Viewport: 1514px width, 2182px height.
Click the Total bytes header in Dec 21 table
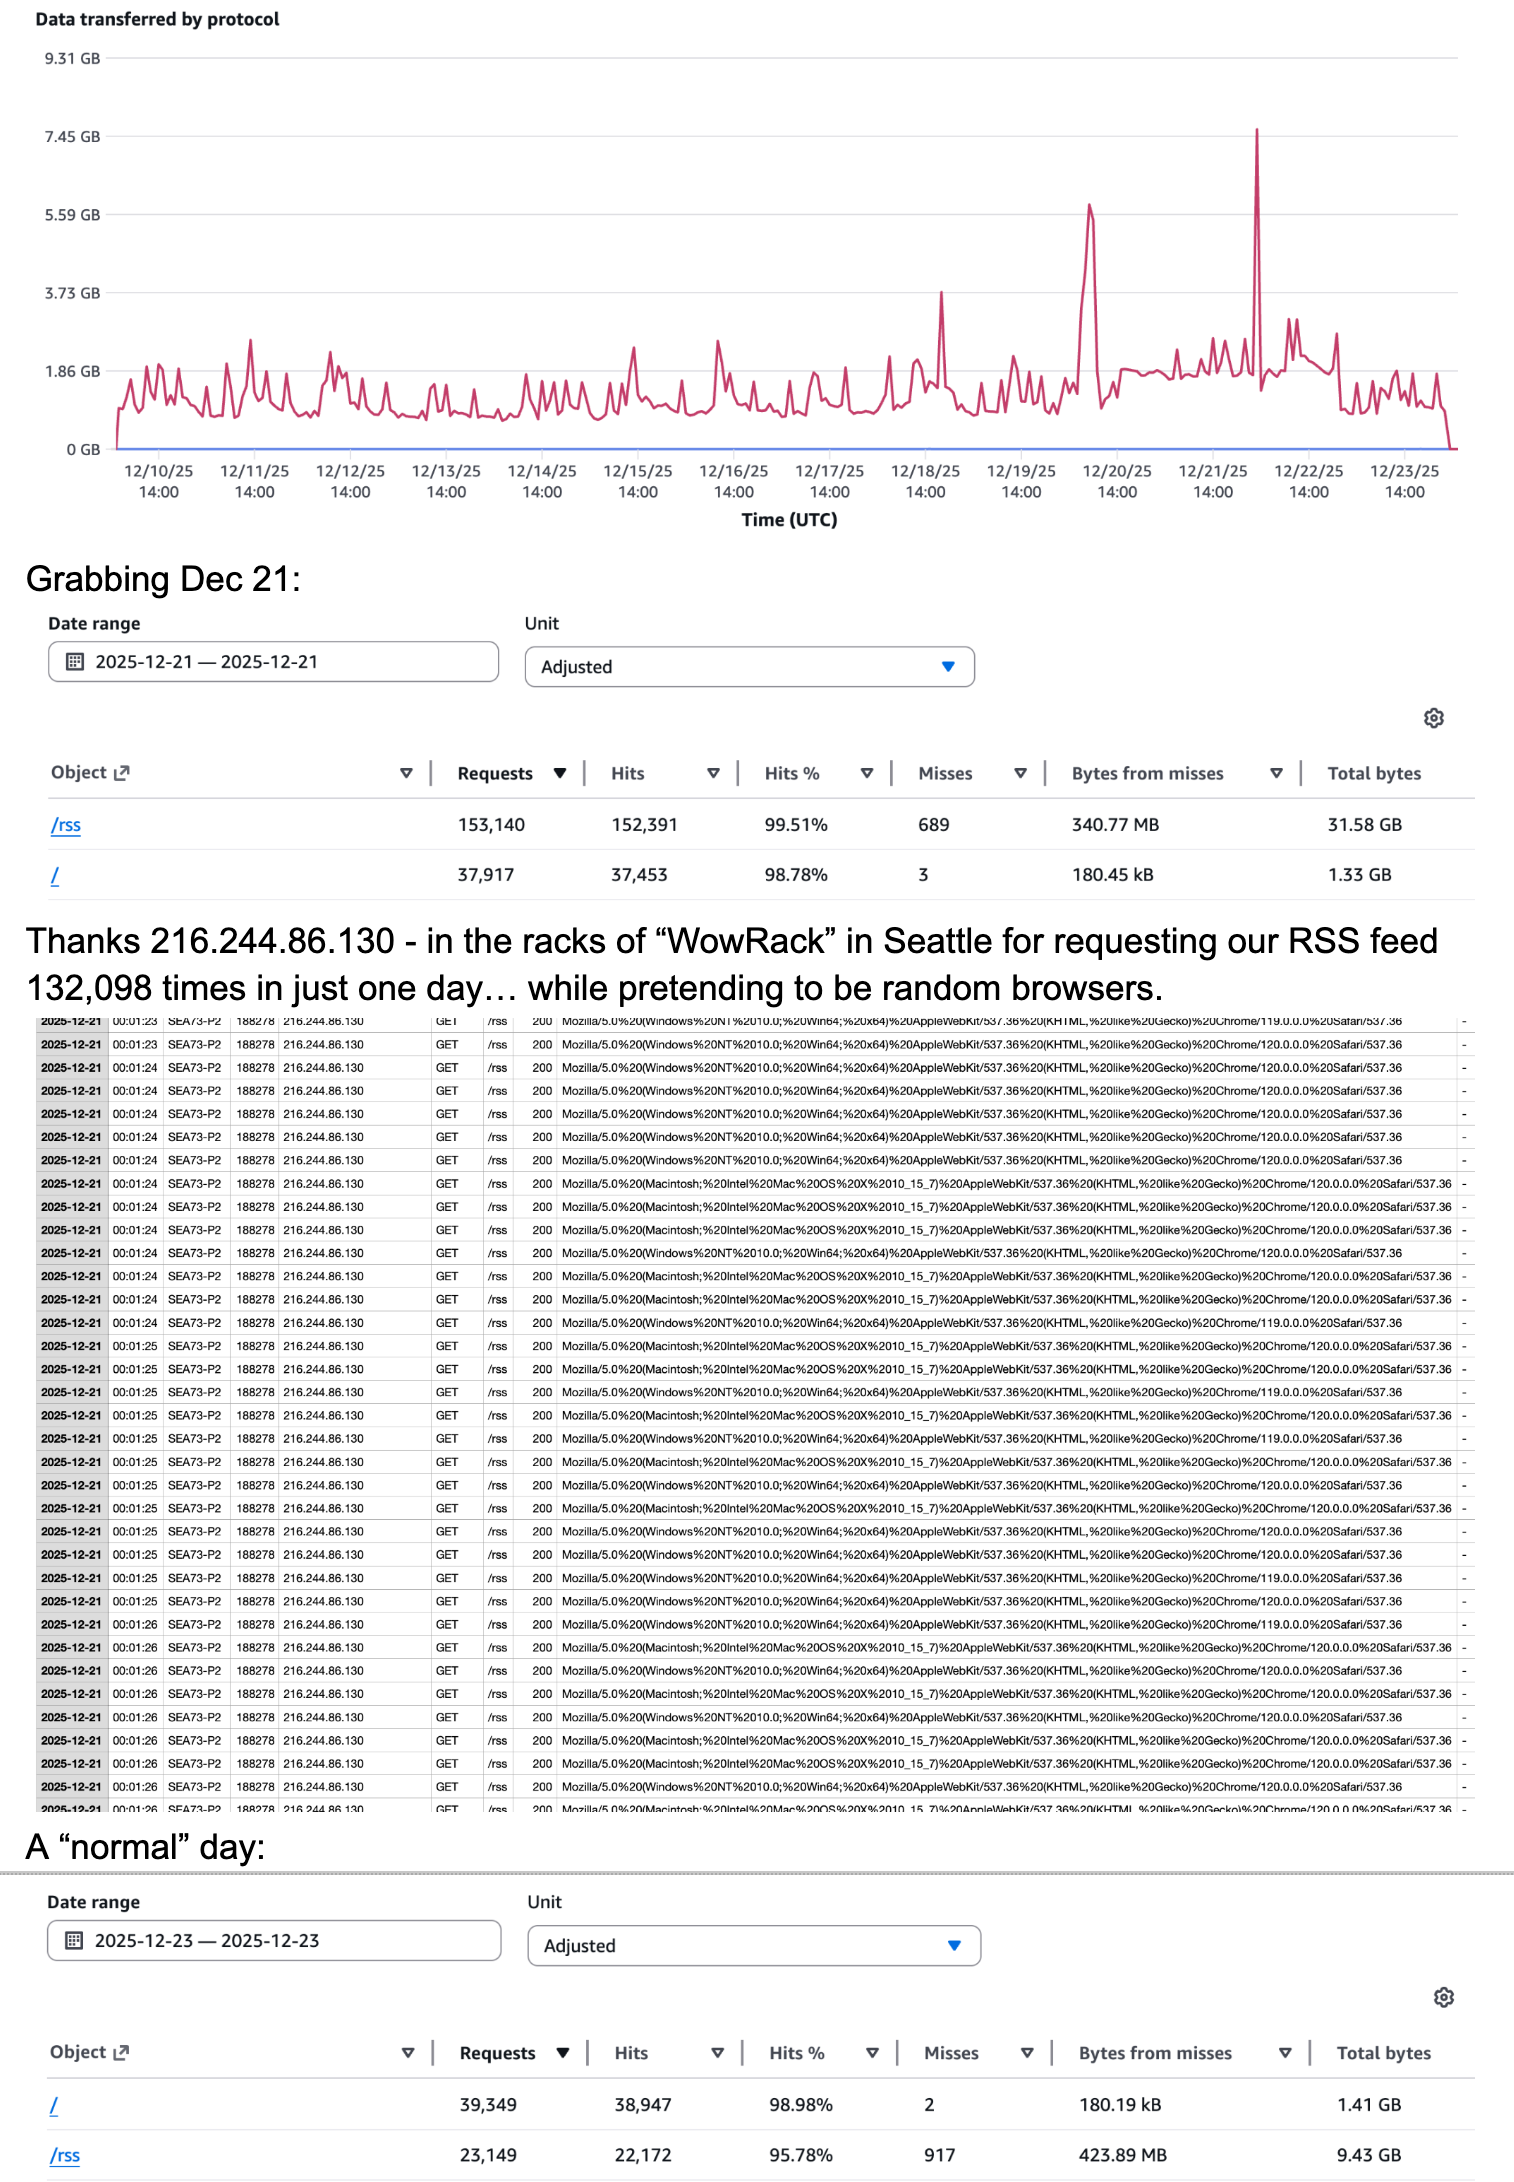1373,773
